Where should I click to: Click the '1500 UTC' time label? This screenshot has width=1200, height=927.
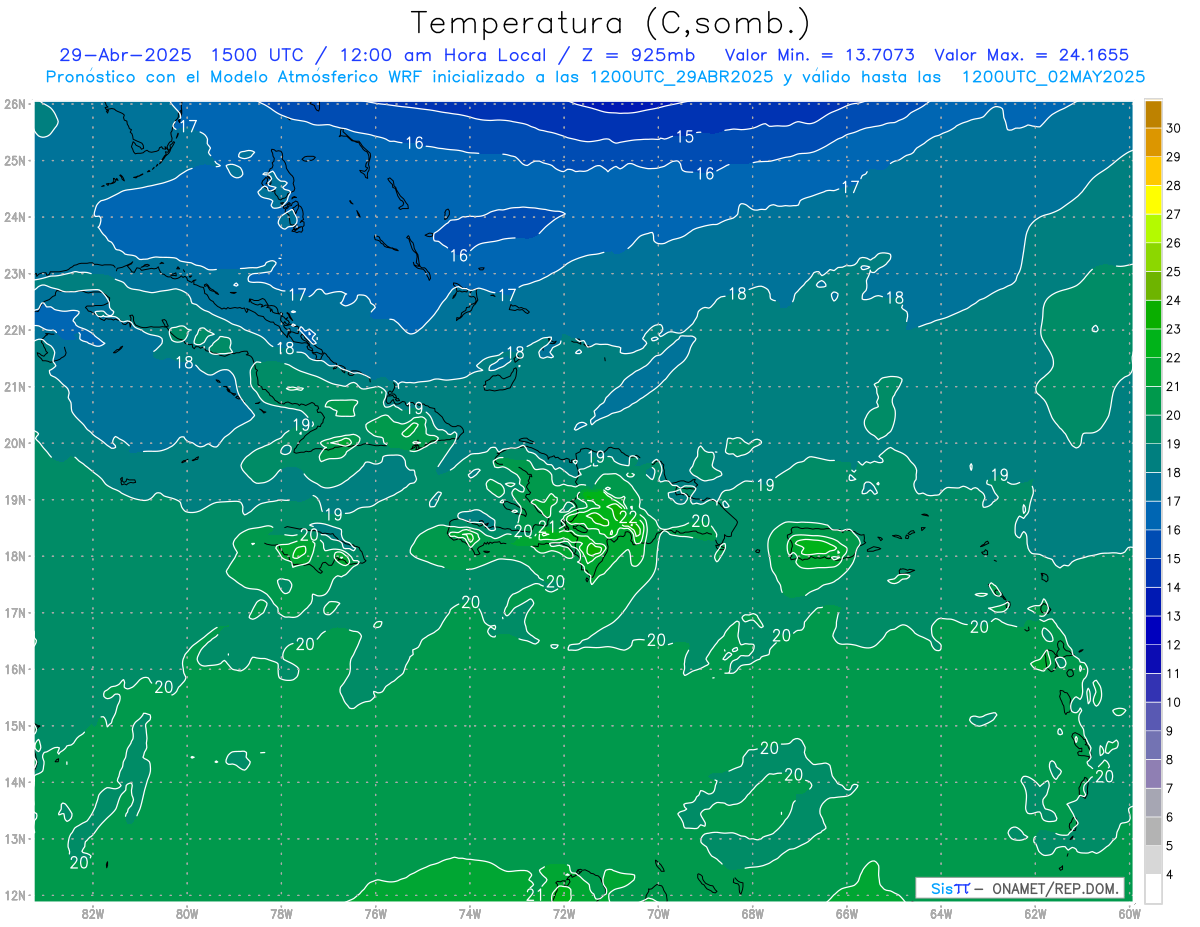point(260,55)
